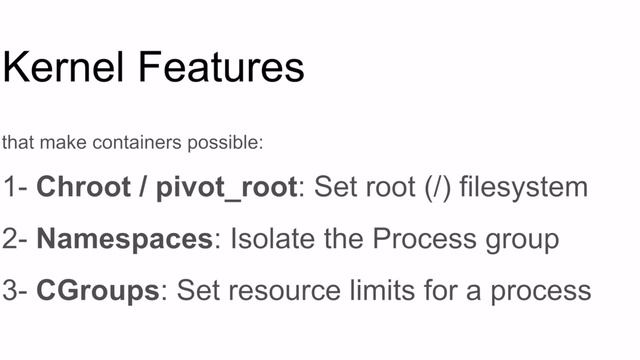The image size is (640, 360).
Task: Click the subtitle 'that make containers possible:'
Action: [x=133, y=143]
